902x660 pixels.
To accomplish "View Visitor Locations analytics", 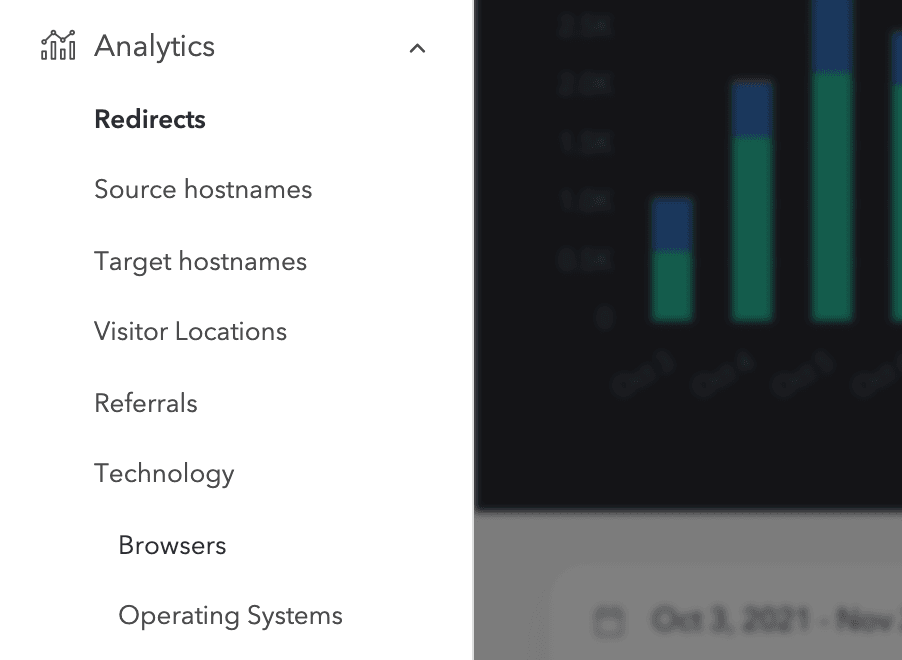I will pyautogui.click(x=190, y=332).
